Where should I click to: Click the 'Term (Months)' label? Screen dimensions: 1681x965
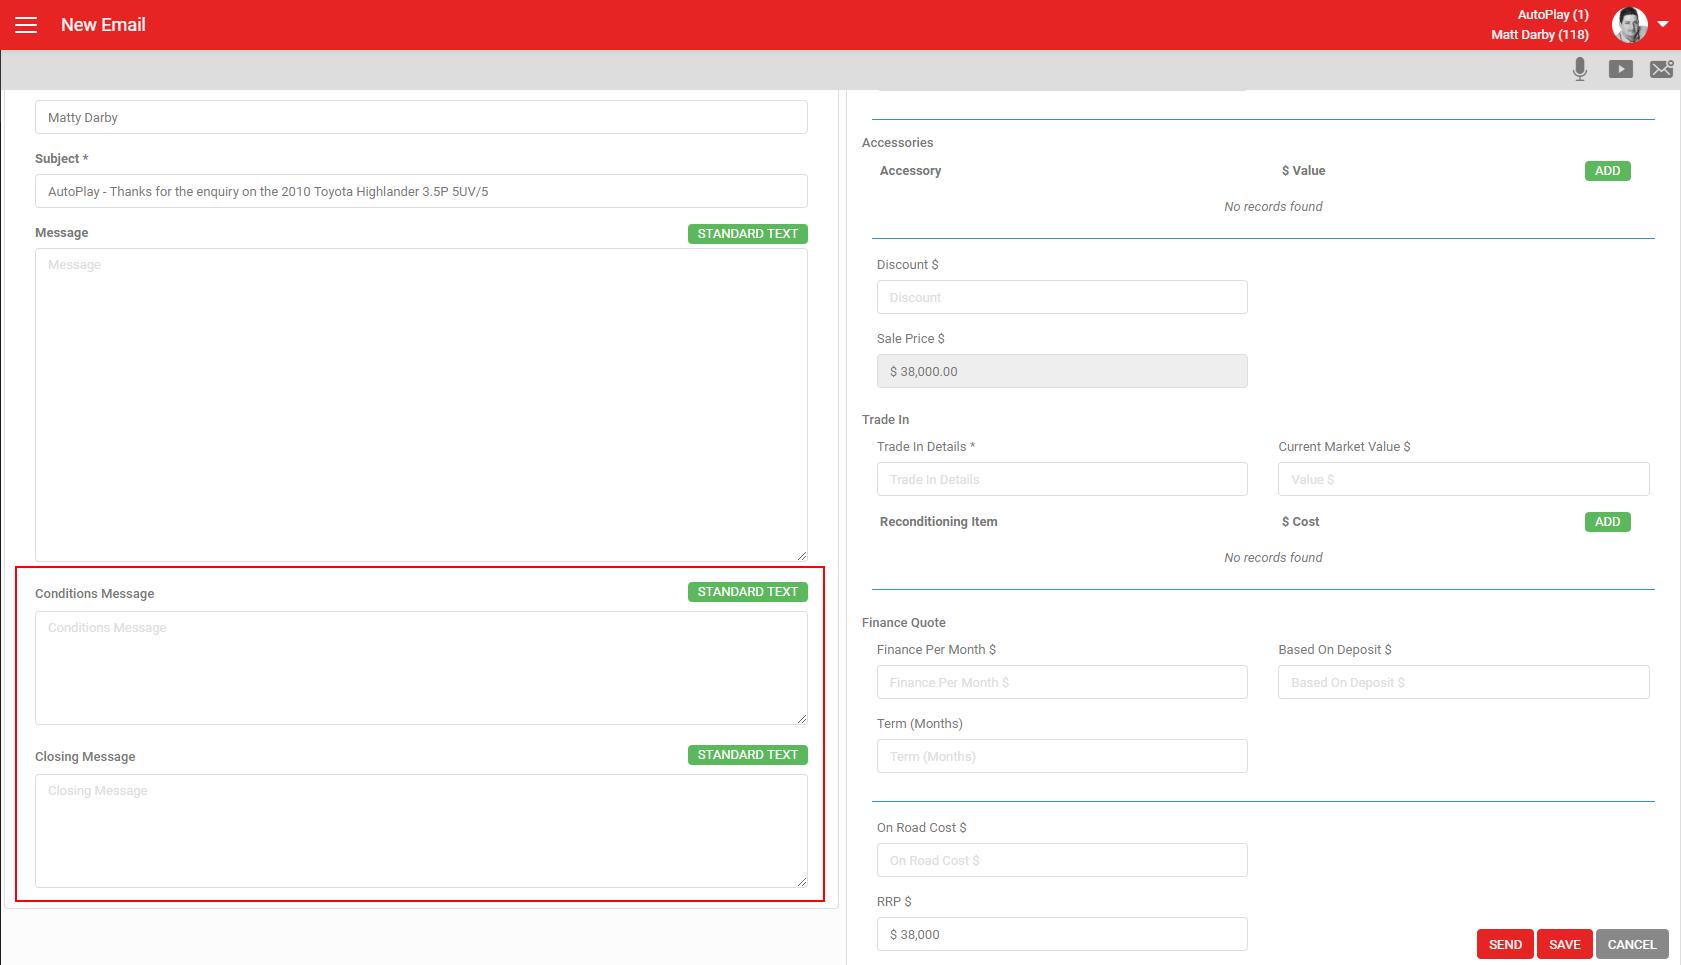click(919, 724)
